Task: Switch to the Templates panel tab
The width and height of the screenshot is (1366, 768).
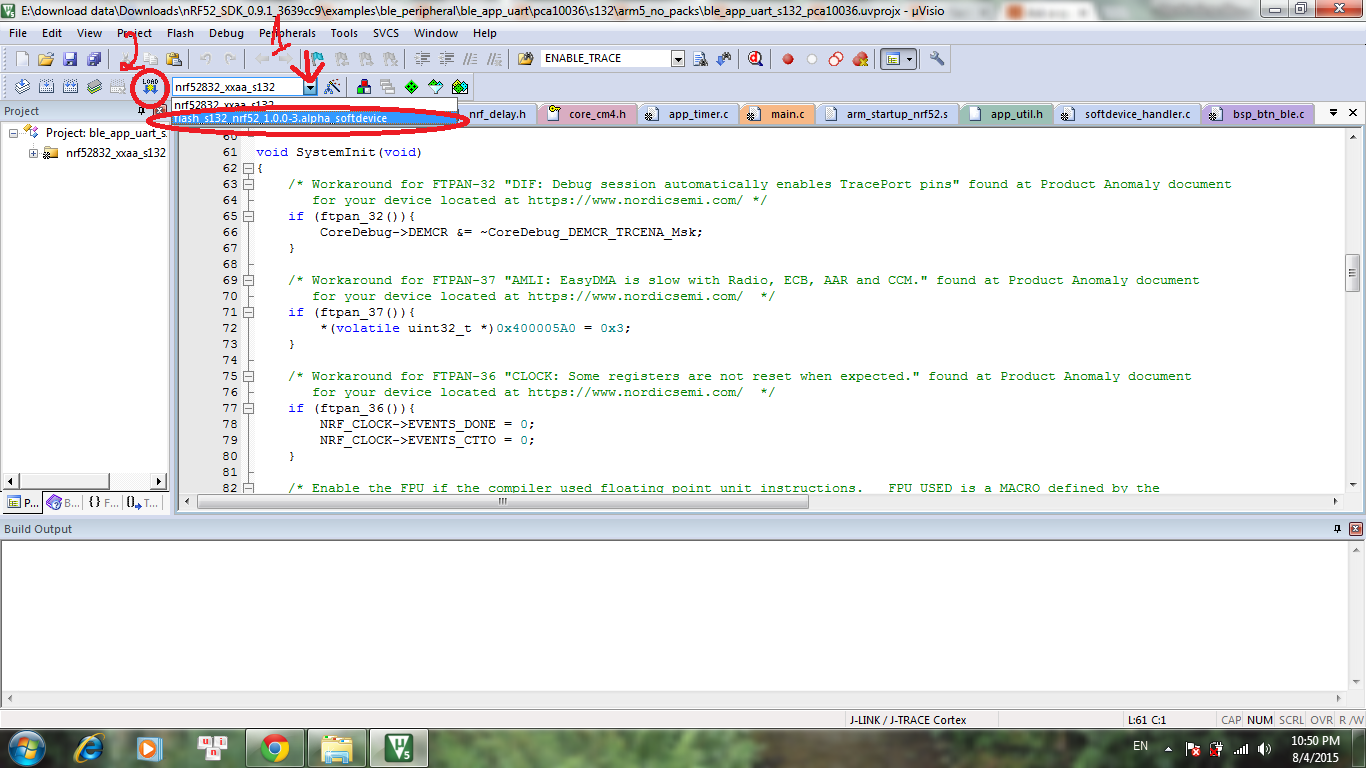Action: tap(143, 503)
